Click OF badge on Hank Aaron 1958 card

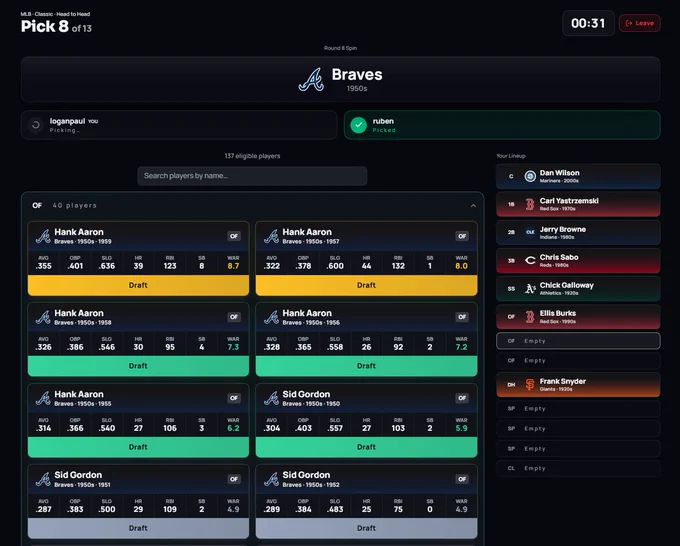coord(234,317)
